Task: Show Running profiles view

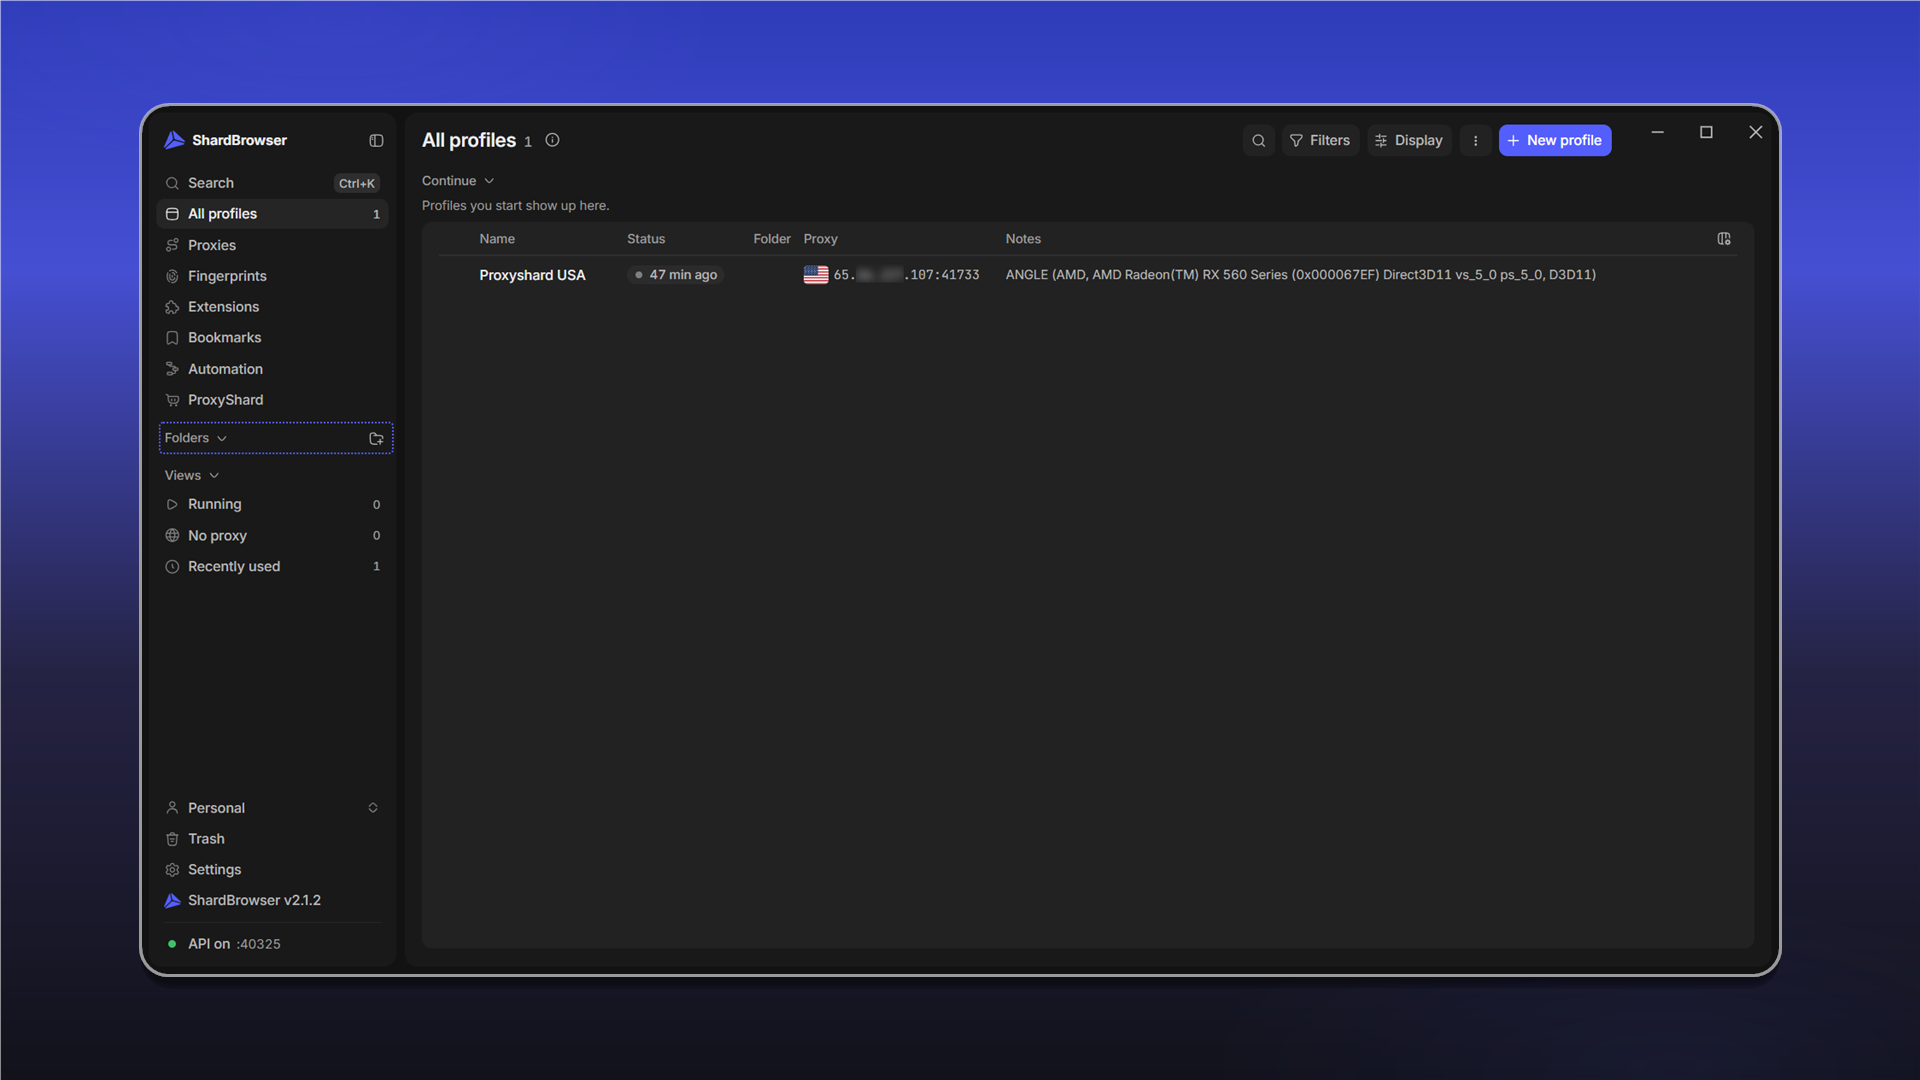Action: (272, 505)
